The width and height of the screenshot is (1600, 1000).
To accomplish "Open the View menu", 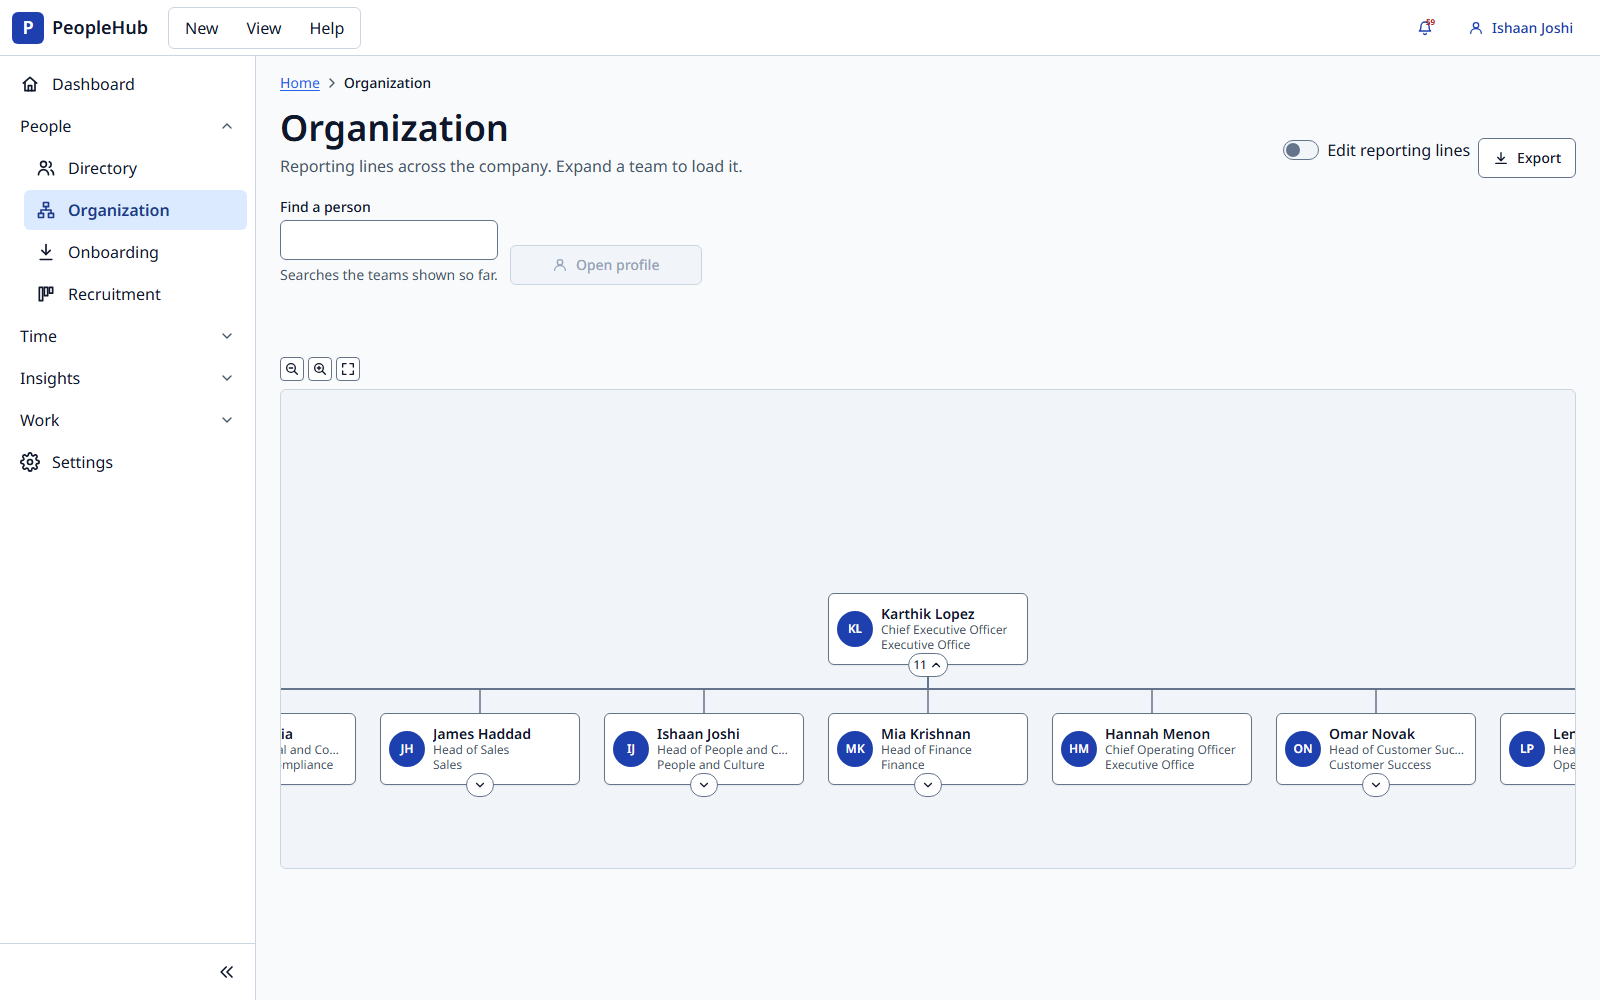I will [x=264, y=28].
